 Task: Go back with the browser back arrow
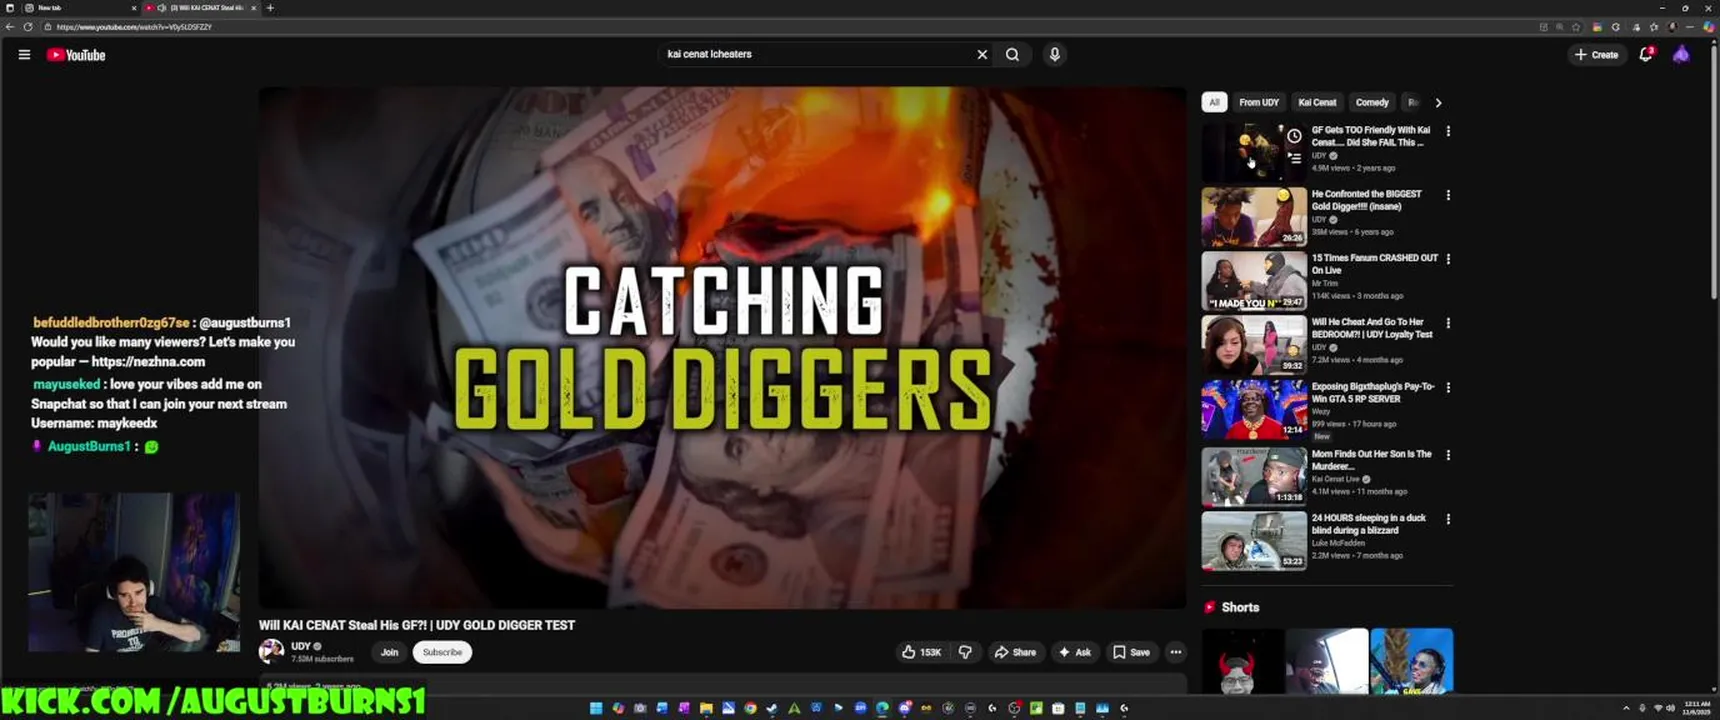pos(10,27)
